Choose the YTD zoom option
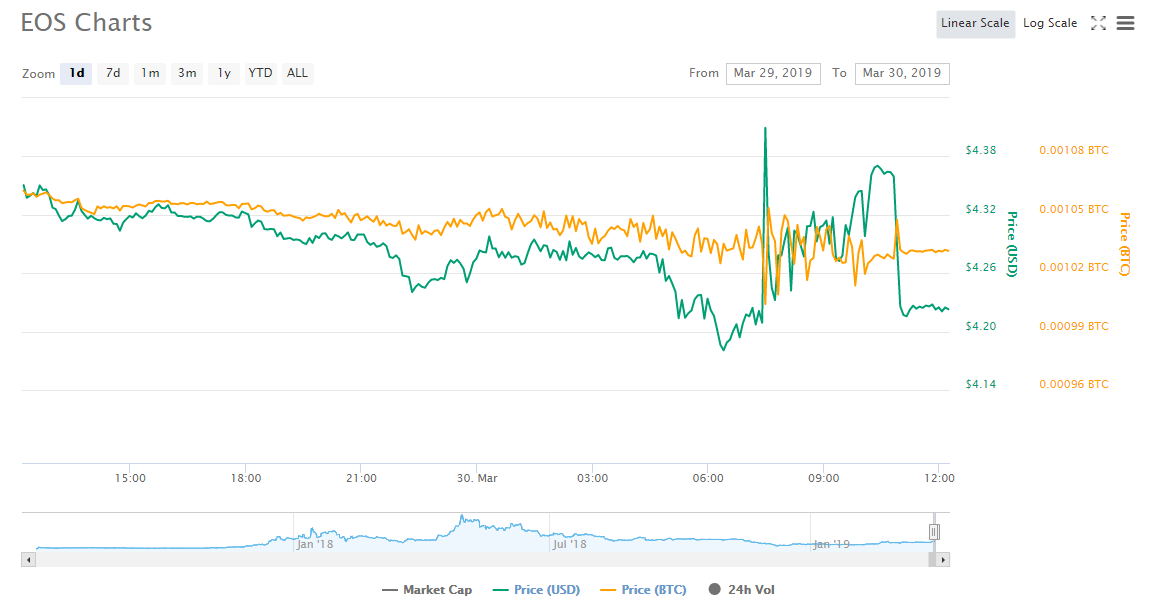1150x607 pixels. pos(260,73)
